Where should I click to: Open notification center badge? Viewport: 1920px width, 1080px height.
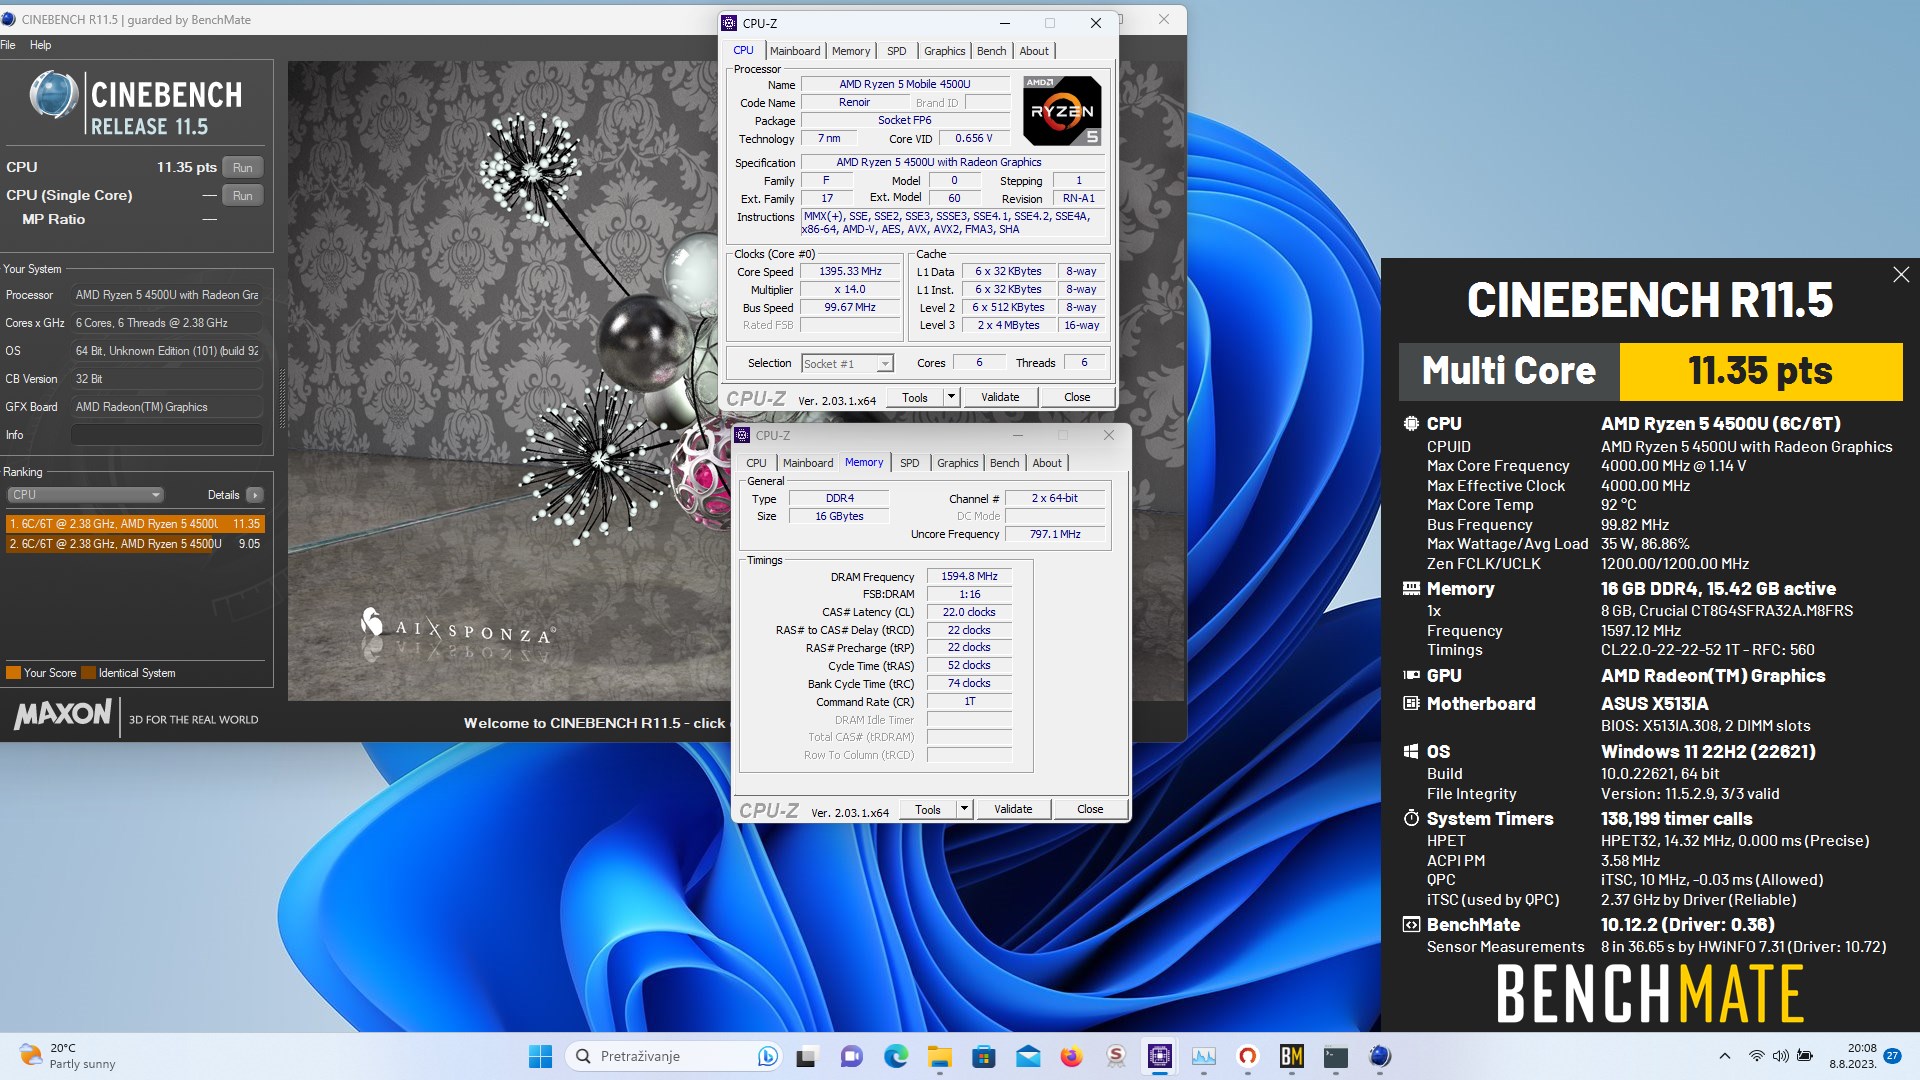(x=1892, y=1056)
